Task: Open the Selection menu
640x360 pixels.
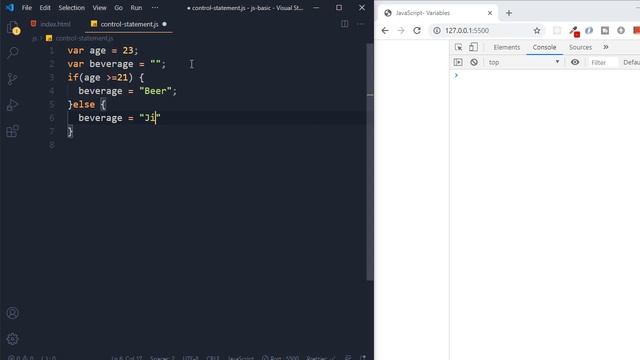Action: pyautogui.click(x=71, y=8)
